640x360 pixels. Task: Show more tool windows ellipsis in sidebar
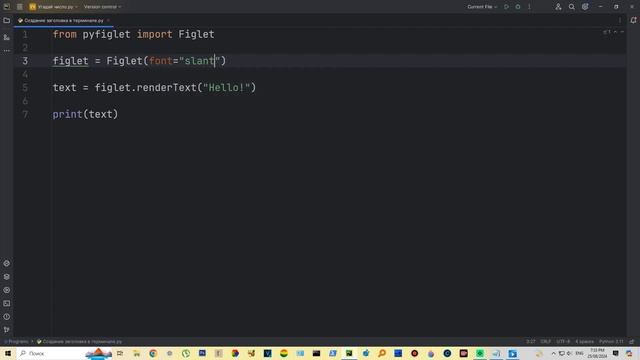tap(7, 51)
